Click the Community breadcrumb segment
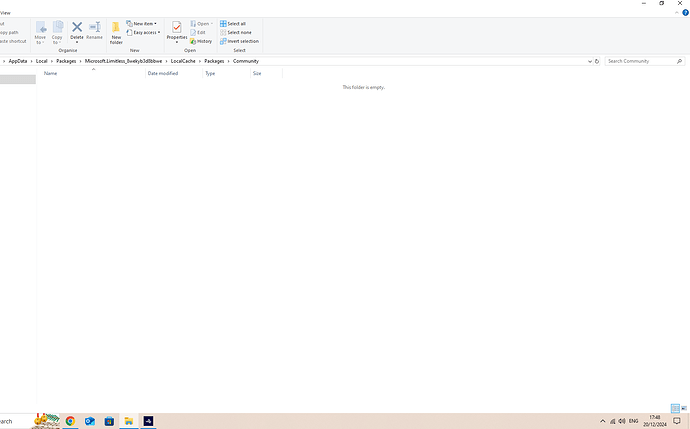The width and height of the screenshot is (690, 429). point(246,61)
